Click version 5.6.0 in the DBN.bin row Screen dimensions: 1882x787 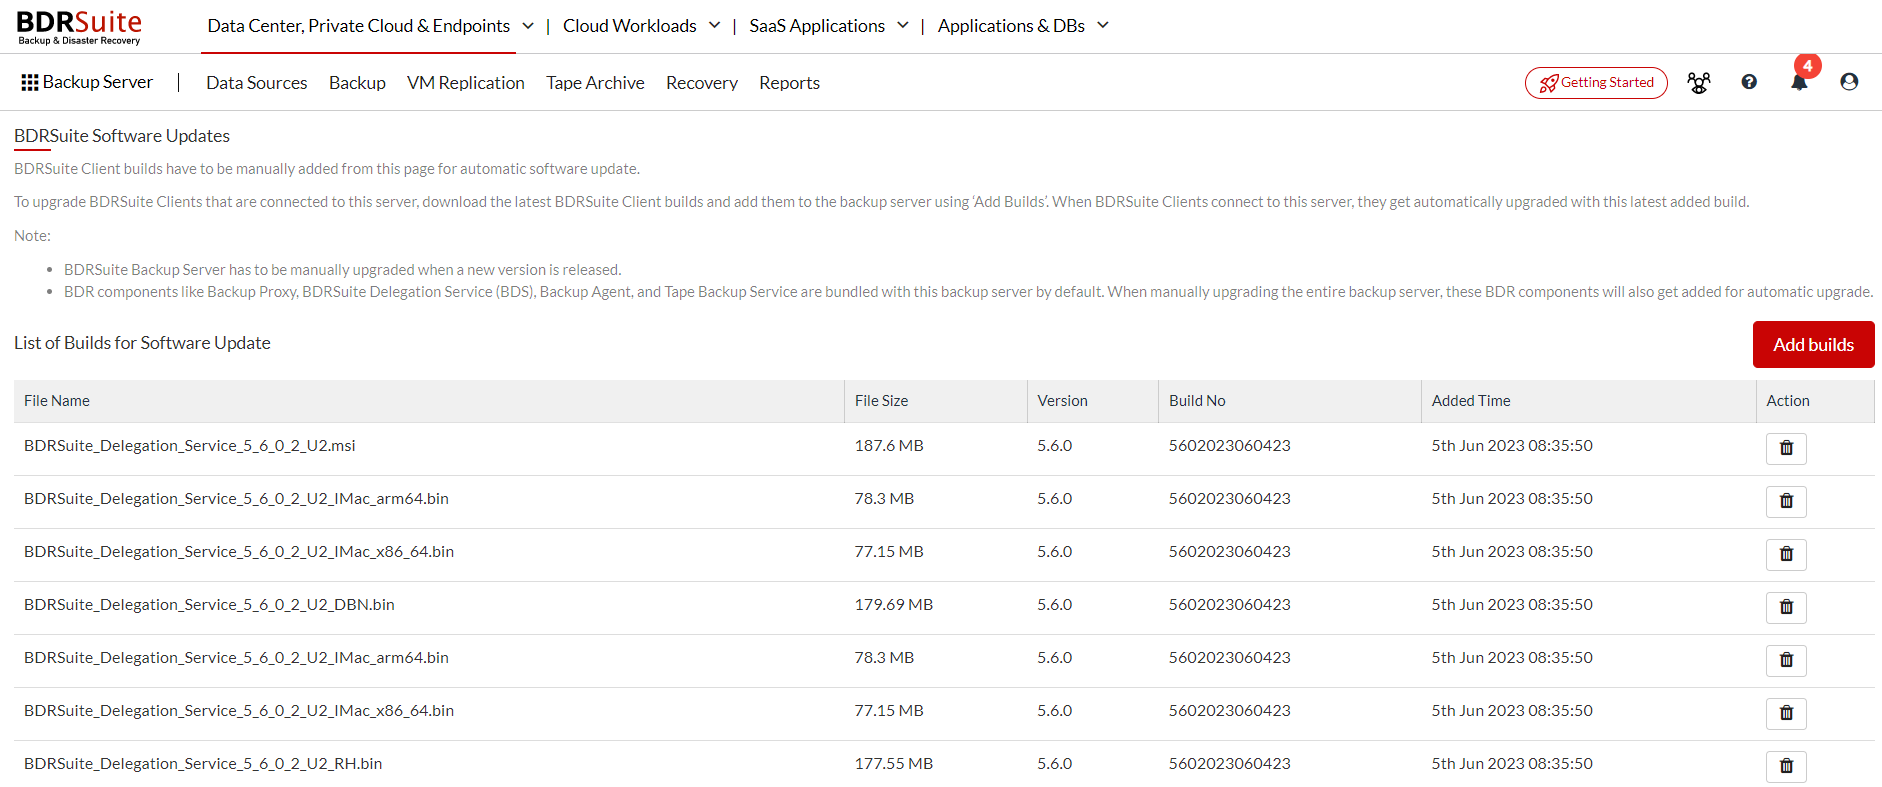[x=1055, y=605]
